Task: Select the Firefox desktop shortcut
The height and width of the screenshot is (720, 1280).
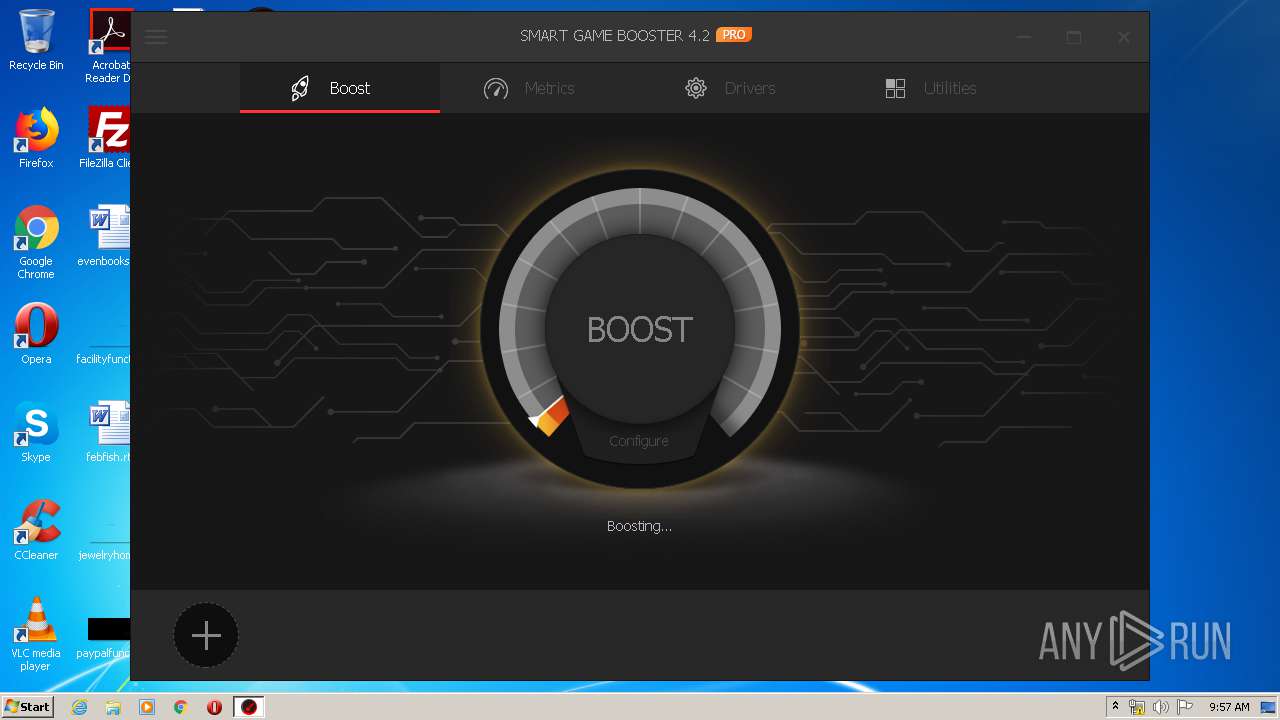Action: [x=36, y=138]
